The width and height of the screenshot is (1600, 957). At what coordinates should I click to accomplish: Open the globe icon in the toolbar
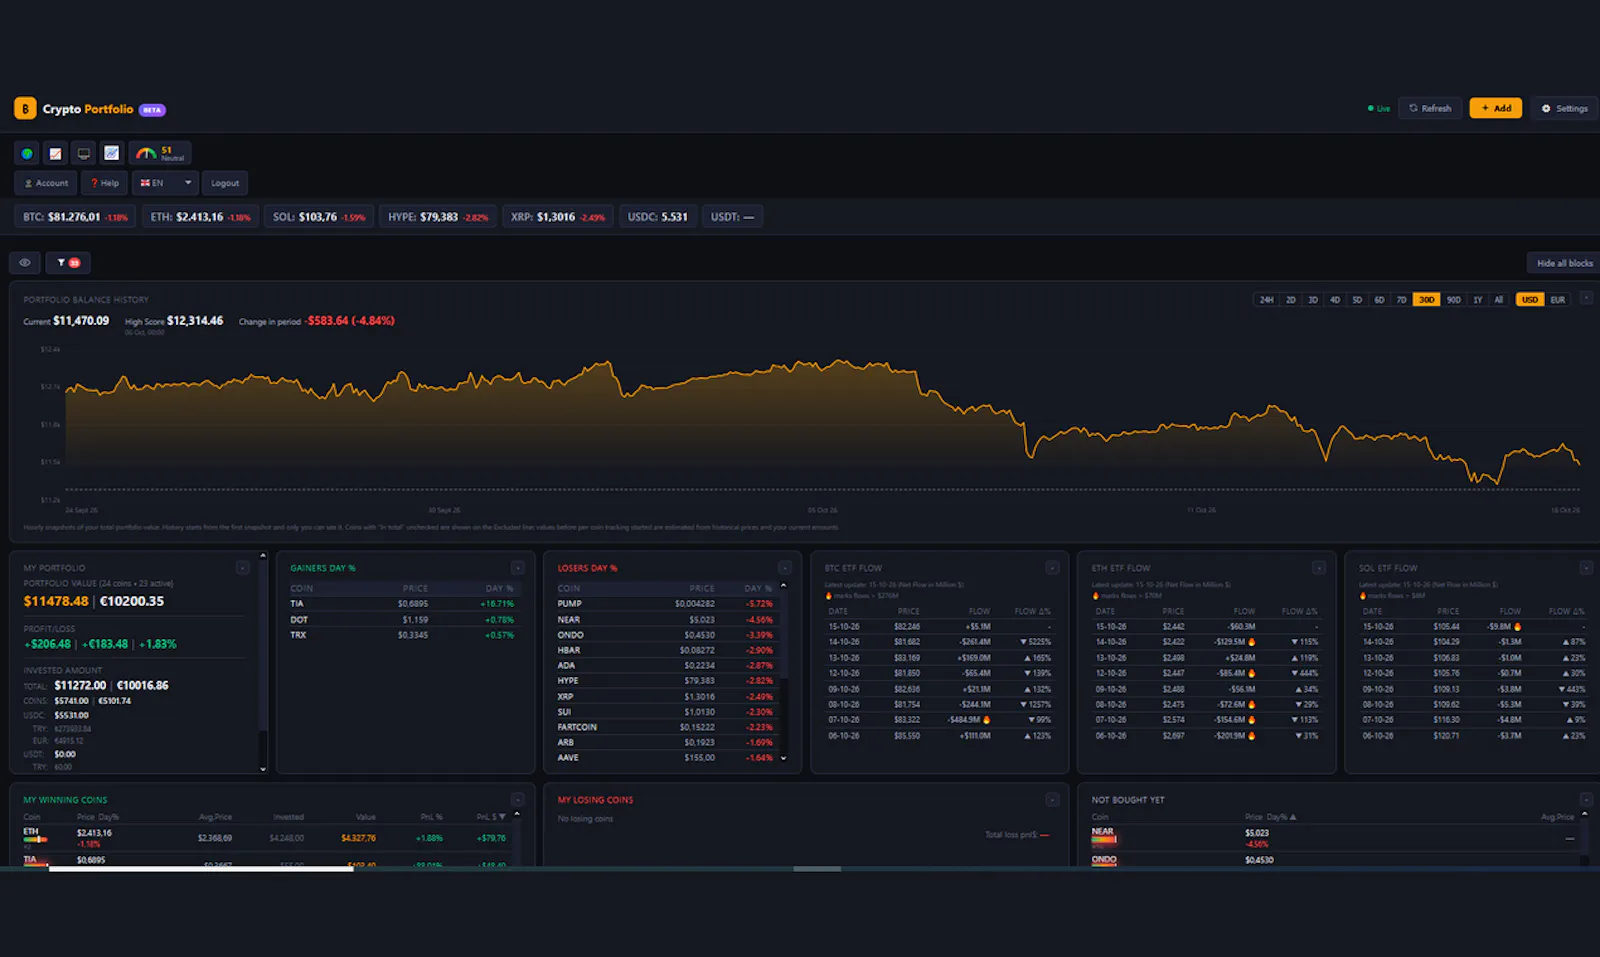[27, 153]
